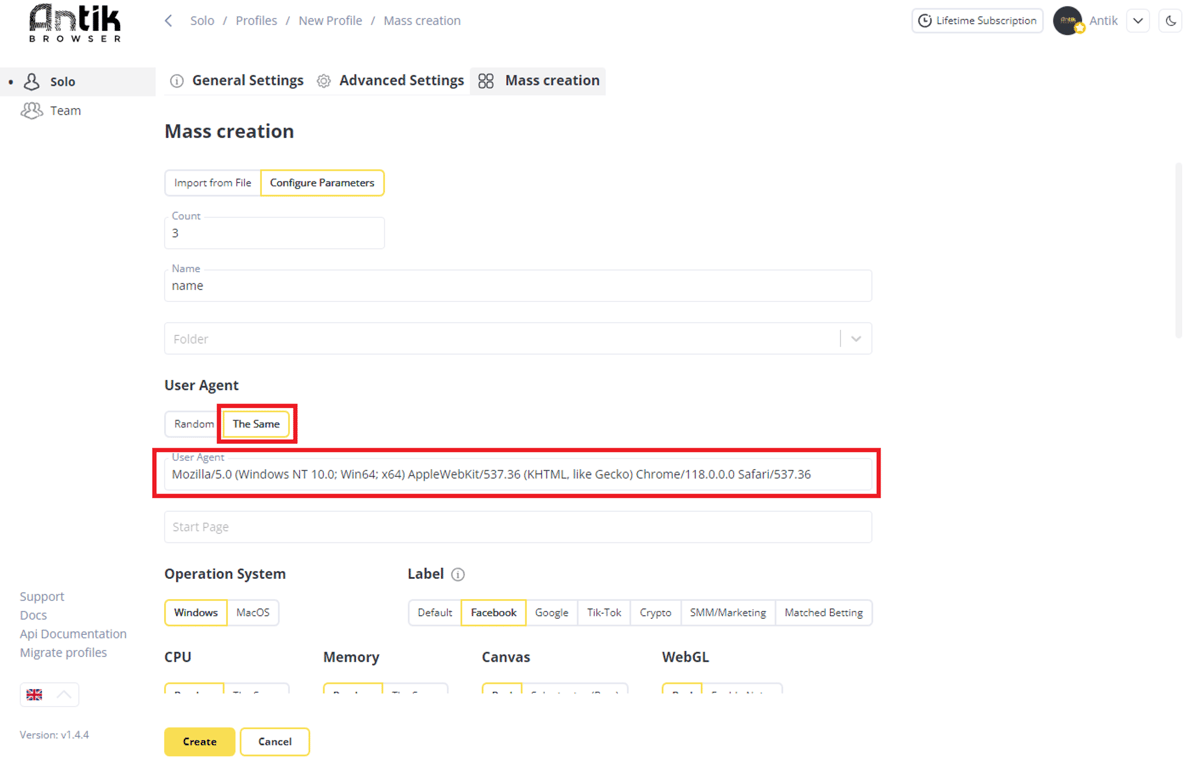Focus the Count input field
This screenshot has width=1193, height=768.
275,233
